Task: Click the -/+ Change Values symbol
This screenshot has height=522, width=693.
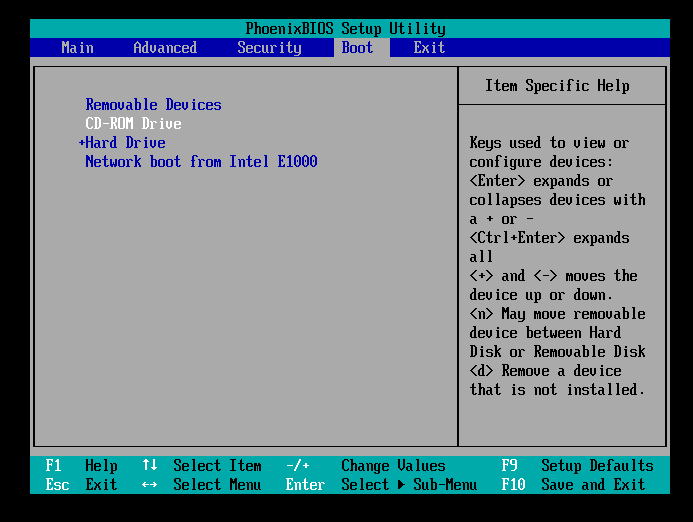Action: tap(297, 466)
